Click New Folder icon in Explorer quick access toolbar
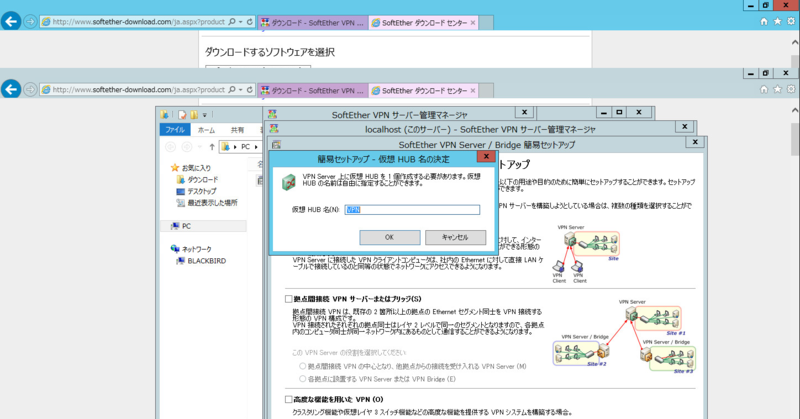 [x=194, y=115]
